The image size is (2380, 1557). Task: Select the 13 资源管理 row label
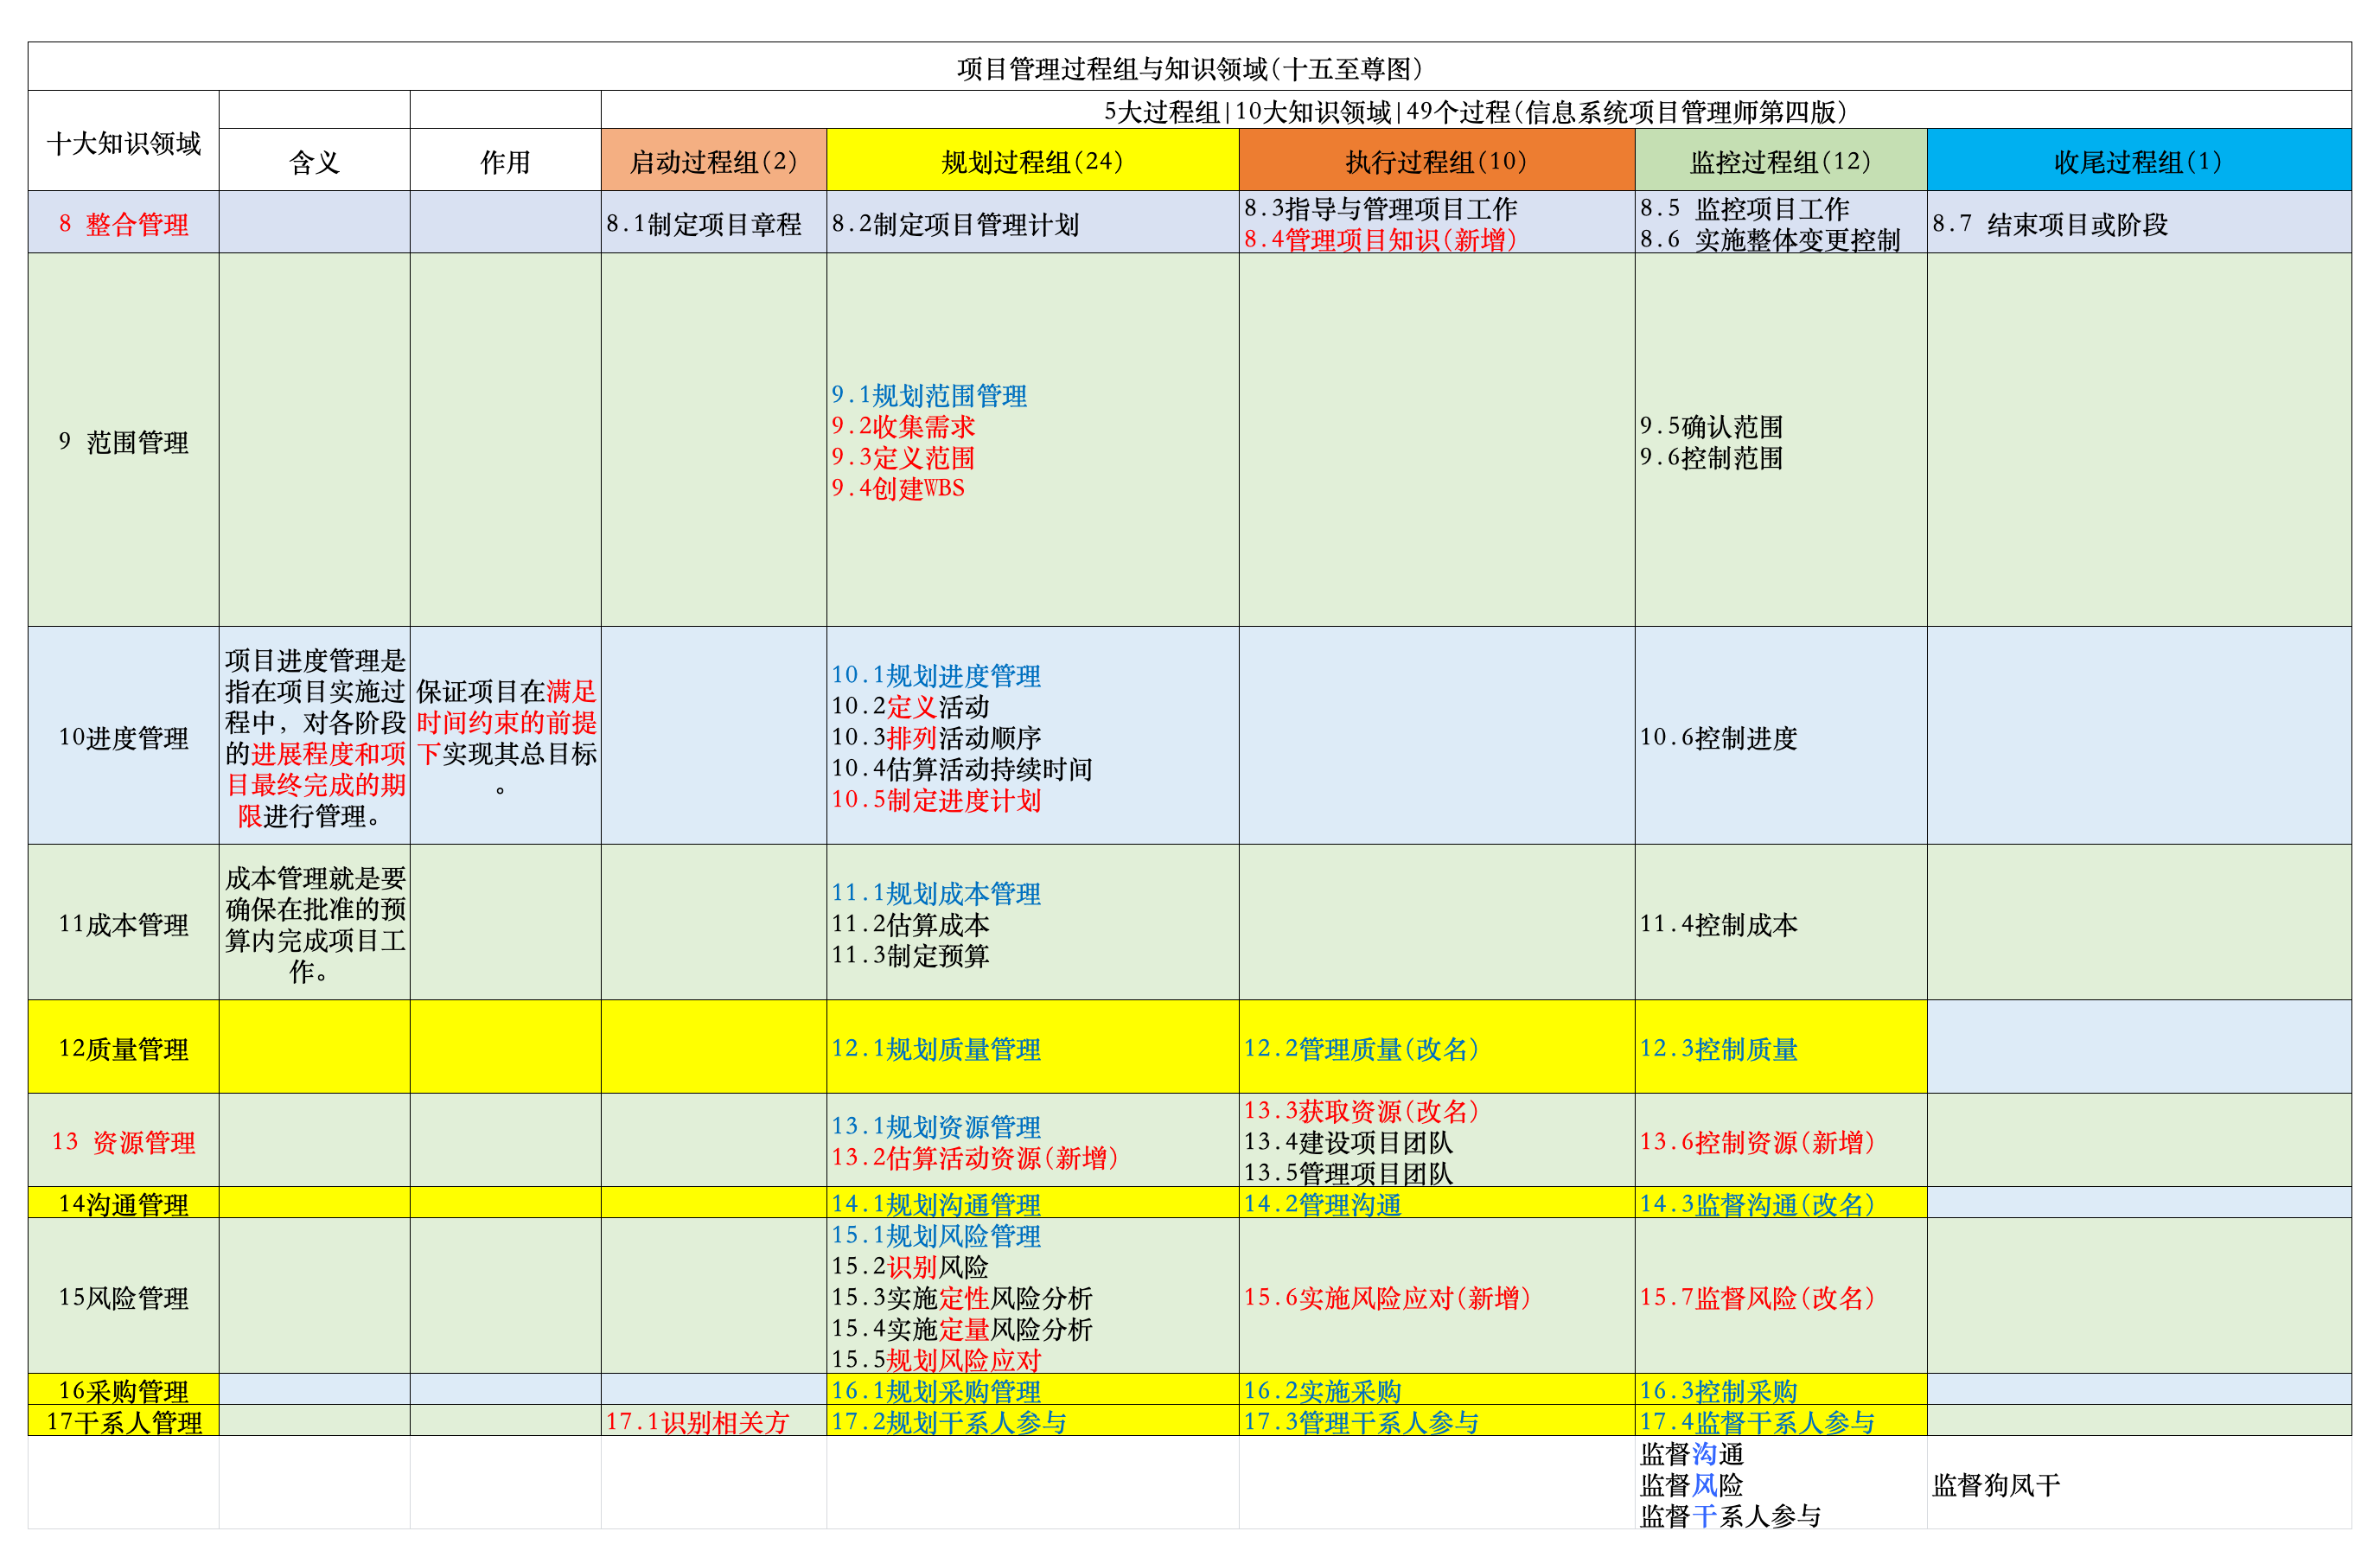pos(124,1140)
